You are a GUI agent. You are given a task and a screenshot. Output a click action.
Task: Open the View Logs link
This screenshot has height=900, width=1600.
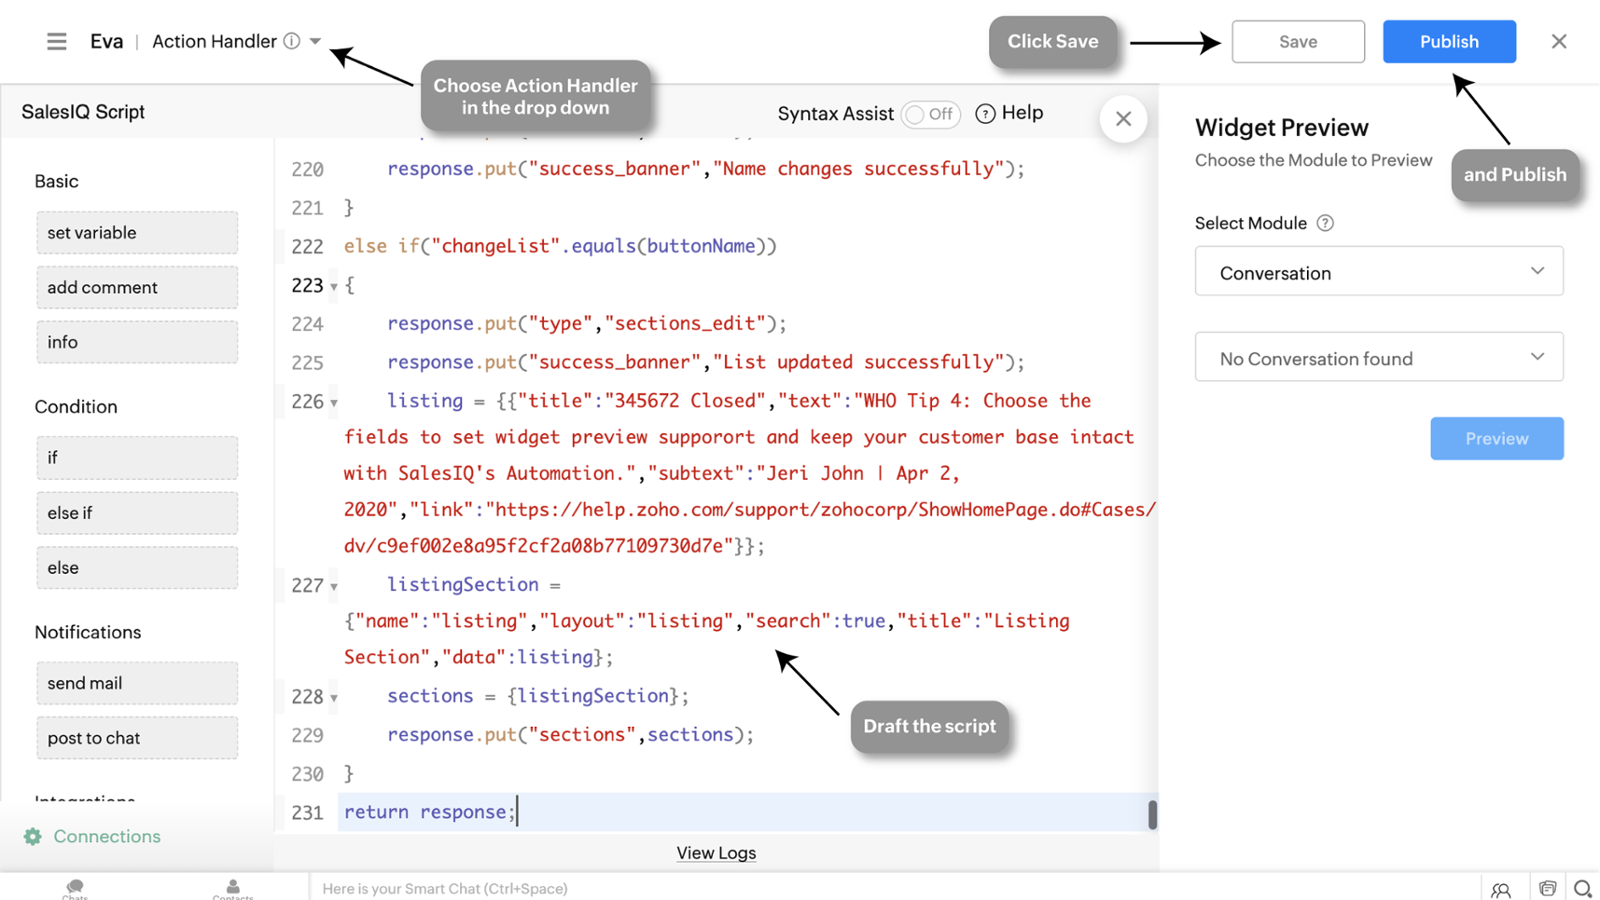pos(716,853)
